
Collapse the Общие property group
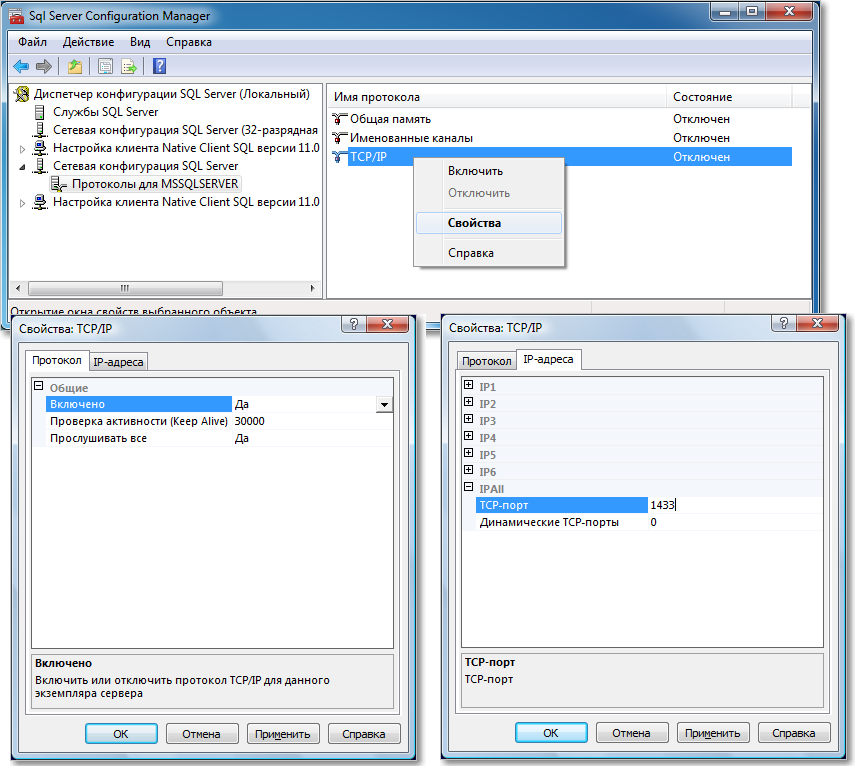pos(38,386)
